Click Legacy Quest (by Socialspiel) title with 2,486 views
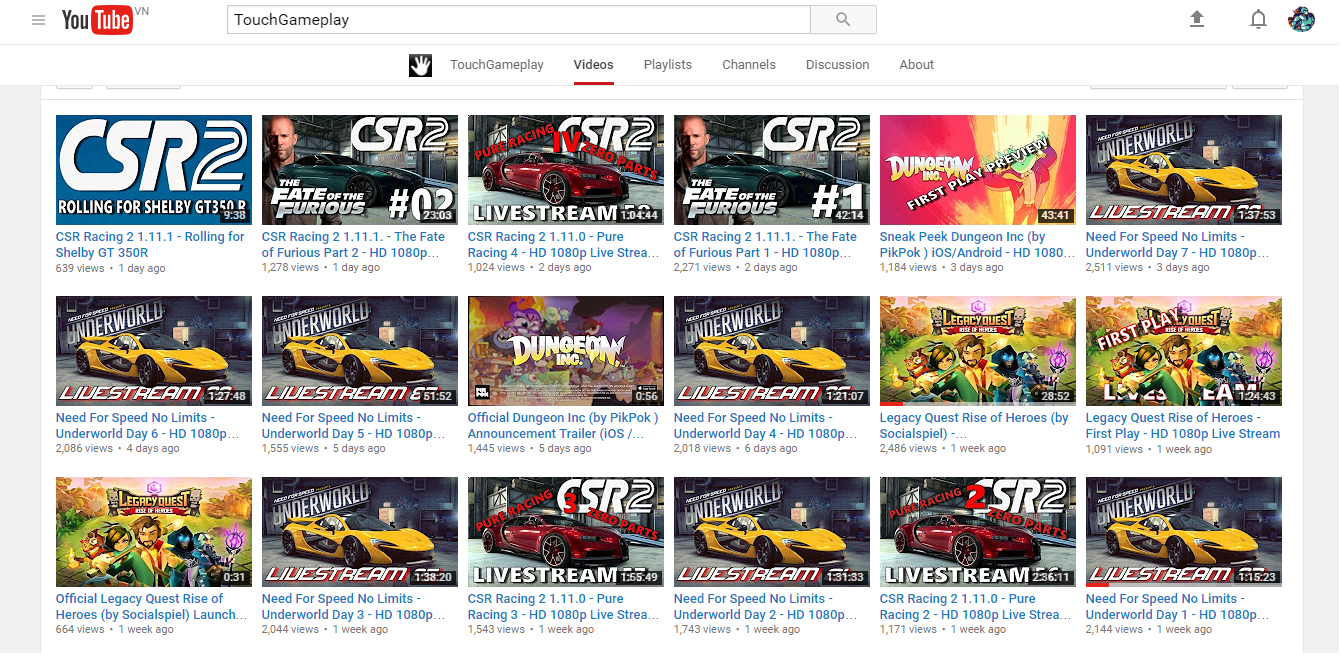 974,426
